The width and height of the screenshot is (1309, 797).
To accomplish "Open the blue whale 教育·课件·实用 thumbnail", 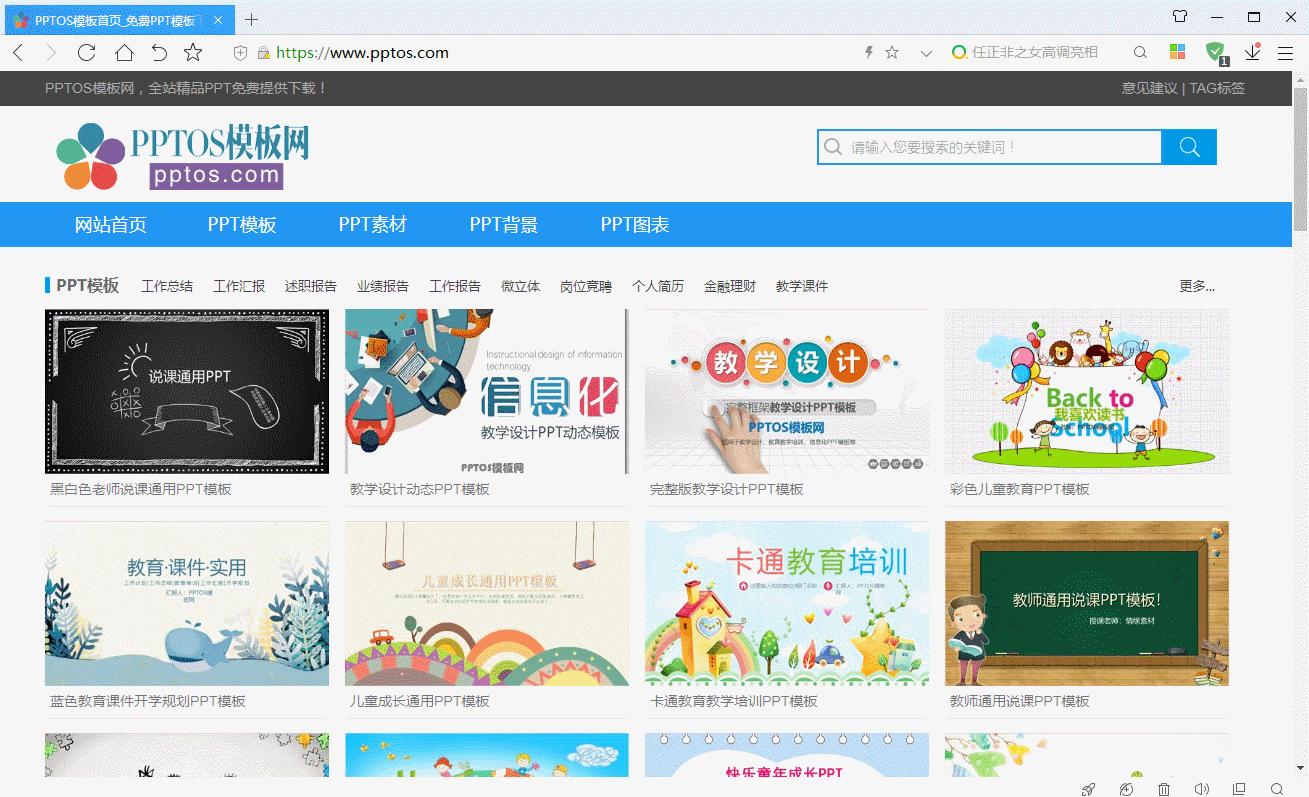I will (187, 603).
